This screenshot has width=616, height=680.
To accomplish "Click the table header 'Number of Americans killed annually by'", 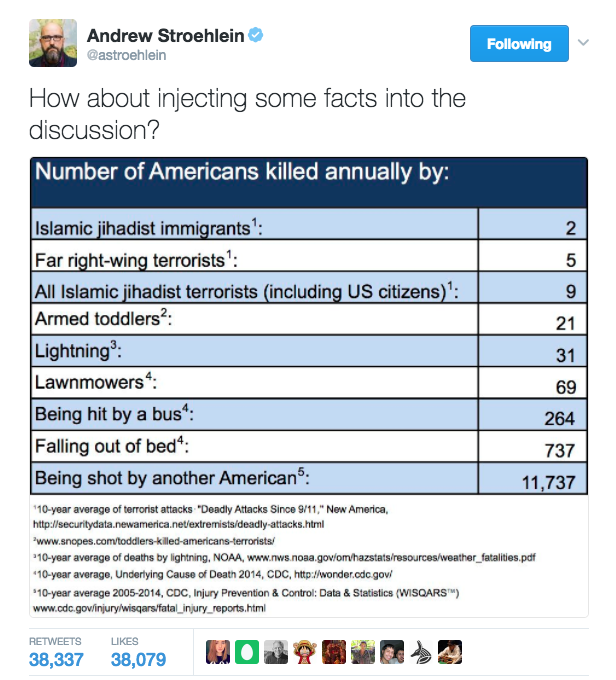I will coord(242,172).
